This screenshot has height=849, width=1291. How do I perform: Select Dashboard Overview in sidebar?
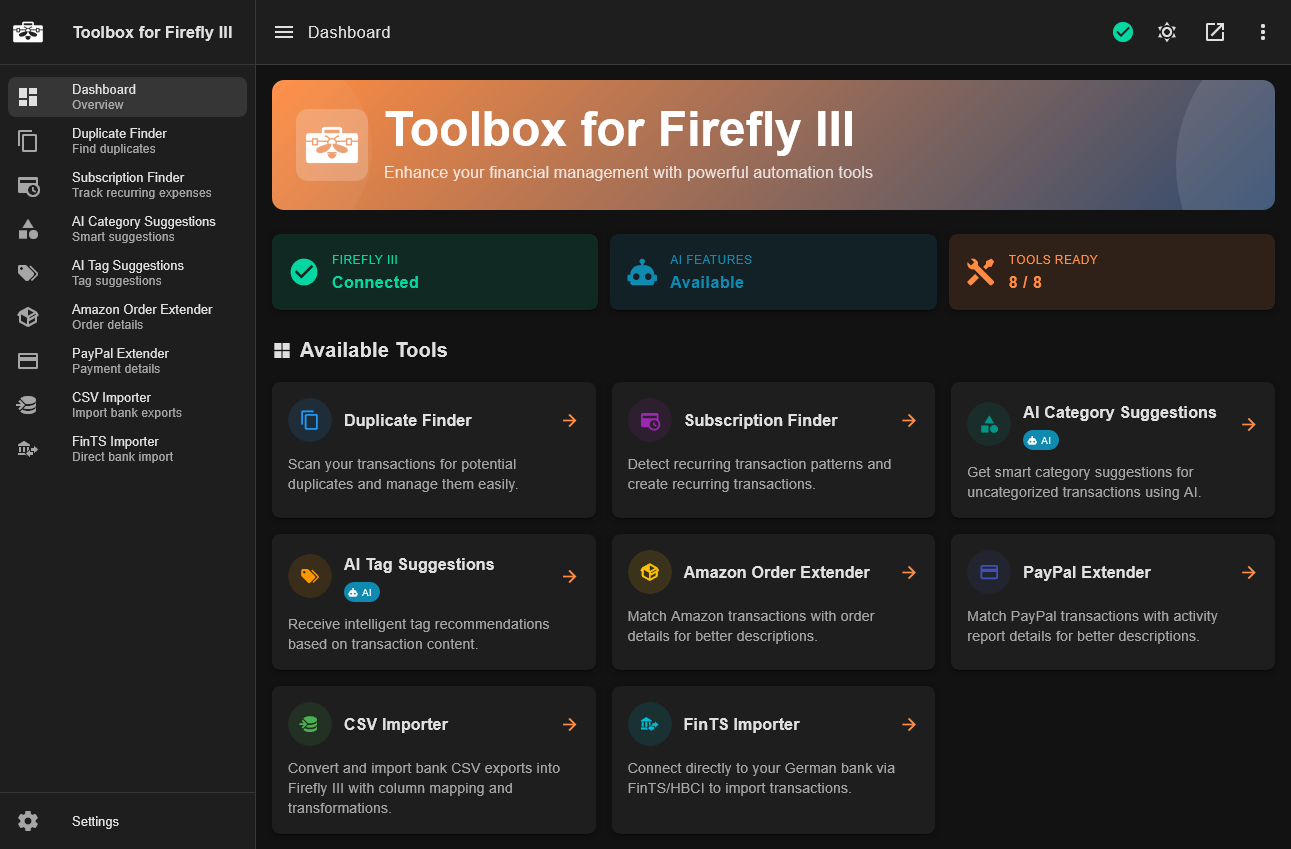(127, 97)
